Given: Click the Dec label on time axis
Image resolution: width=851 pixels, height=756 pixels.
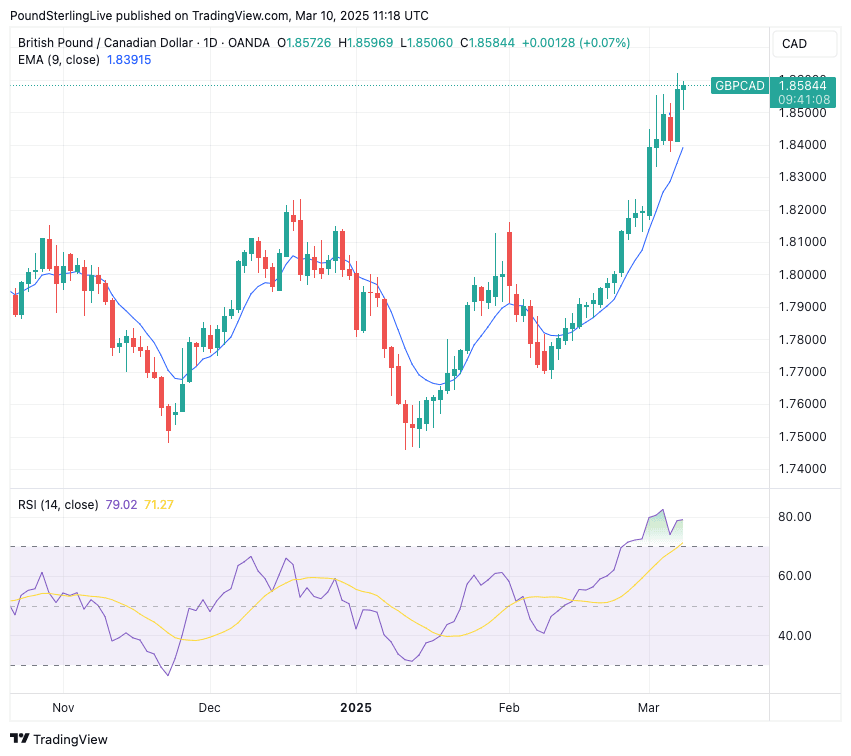Looking at the screenshot, I should coord(209,708).
